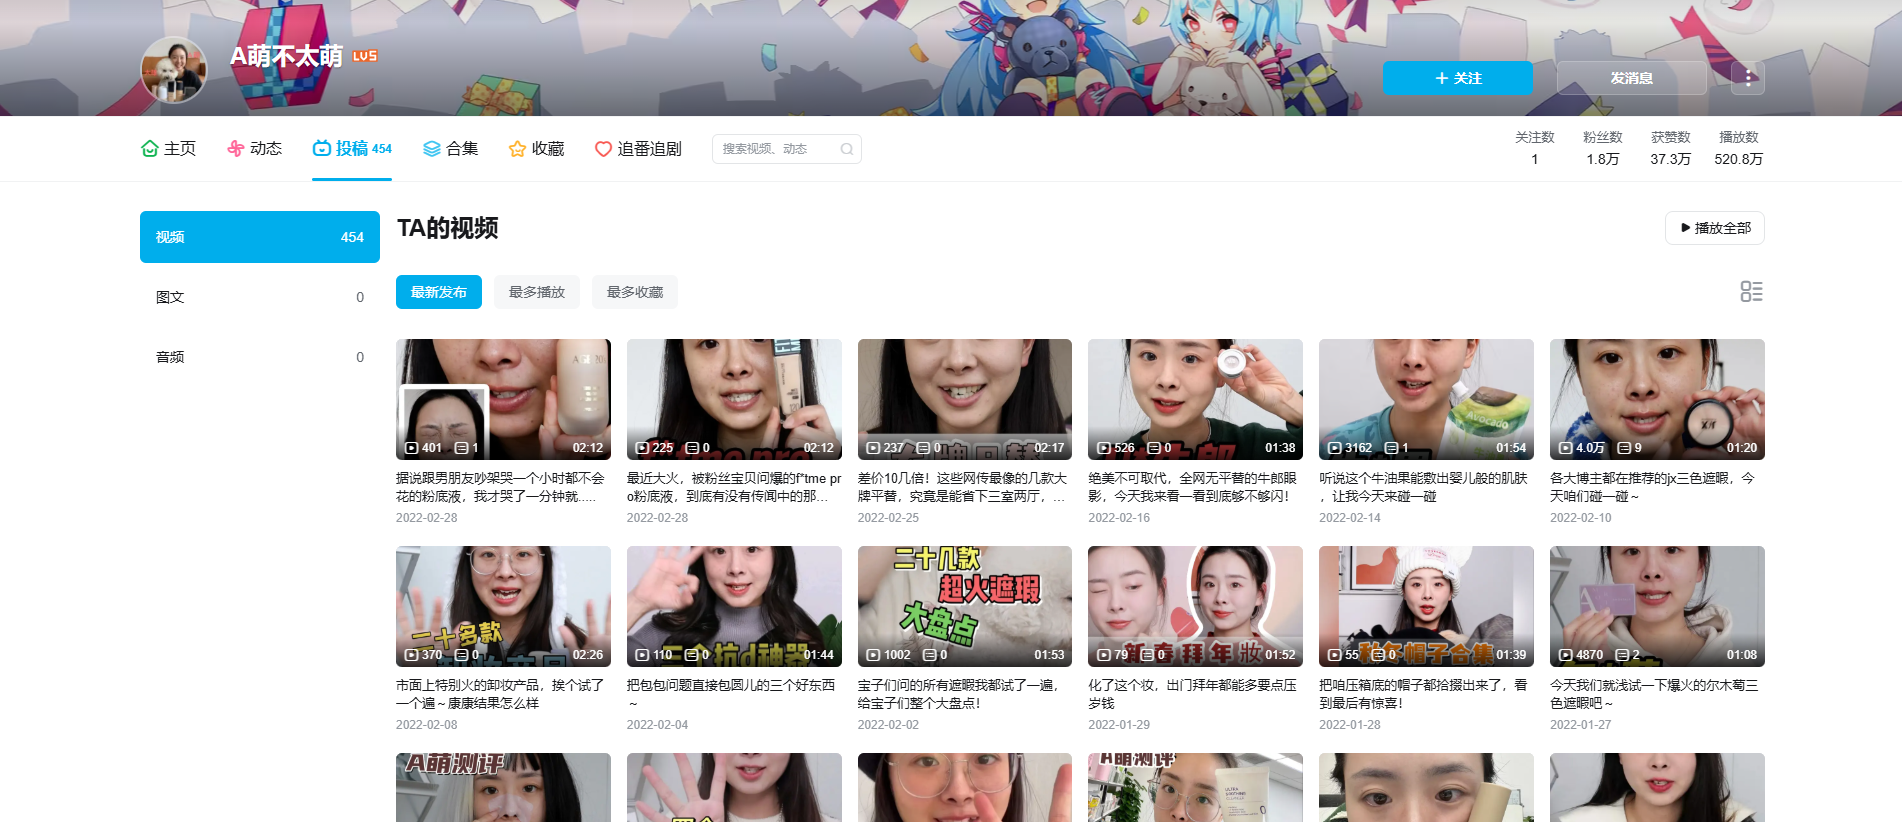Viewport: 1902px width, 822px height.
Task: Click the 获赞数 37.3万 stat
Action: tap(1671, 148)
